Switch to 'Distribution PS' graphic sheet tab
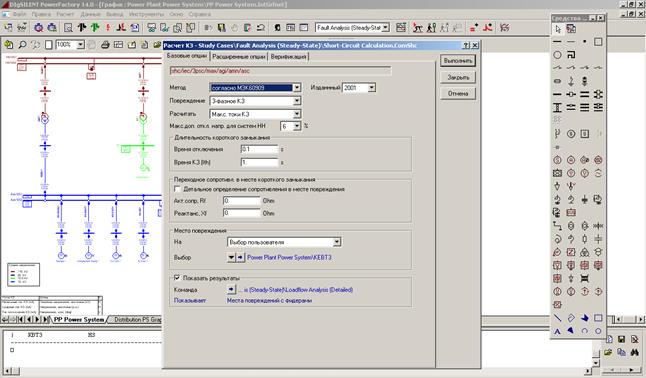This screenshot has height=378, width=646. tap(138, 319)
